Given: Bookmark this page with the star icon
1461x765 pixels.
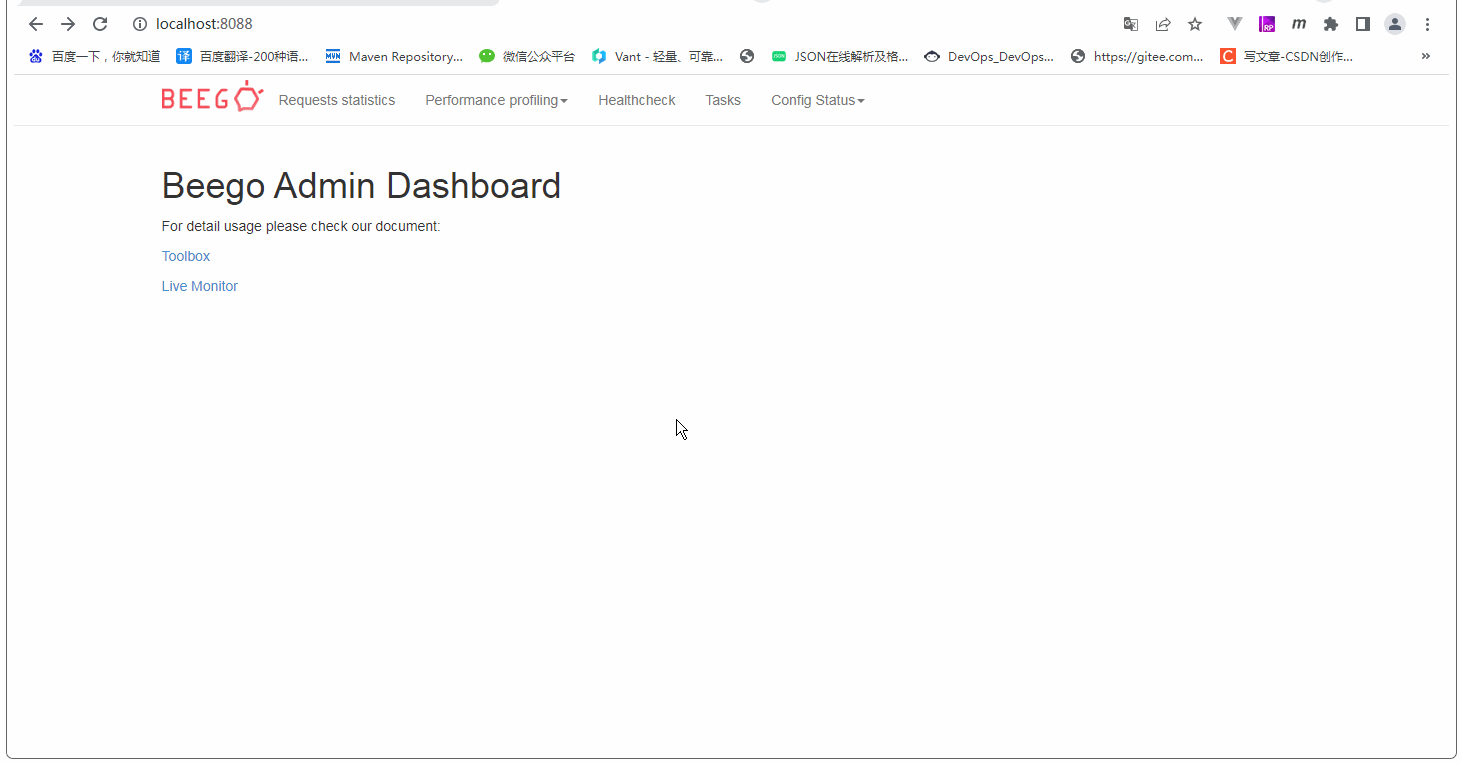Looking at the screenshot, I should [1195, 24].
